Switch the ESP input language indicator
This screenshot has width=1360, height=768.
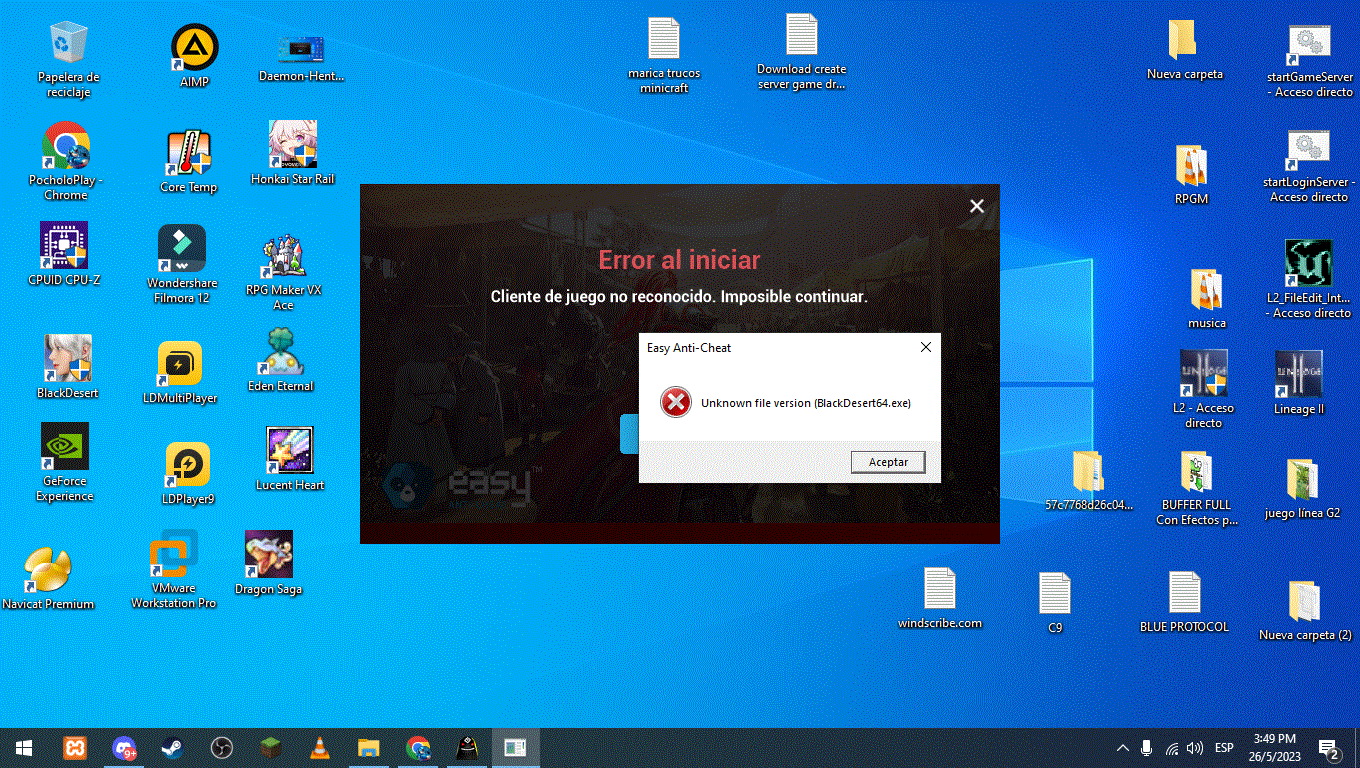coord(1223,748)
